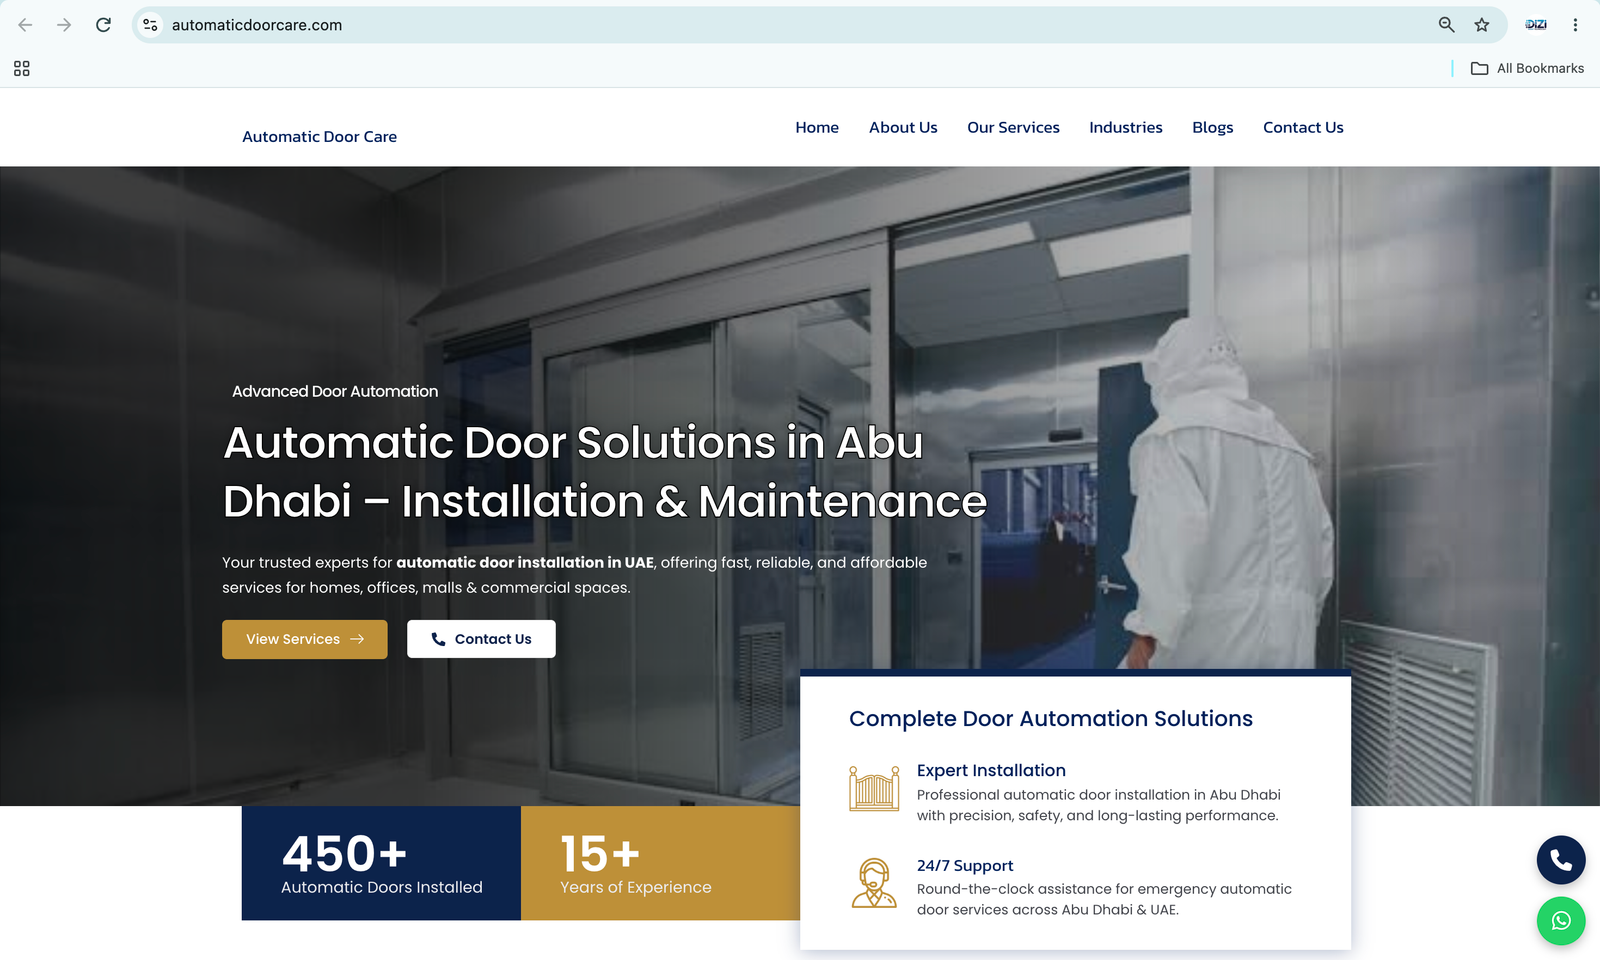Image resolution: width=1600 pixels, height=960 pixels.
Task: Open the Blogs menu item
Action: tap(1212, 128)
